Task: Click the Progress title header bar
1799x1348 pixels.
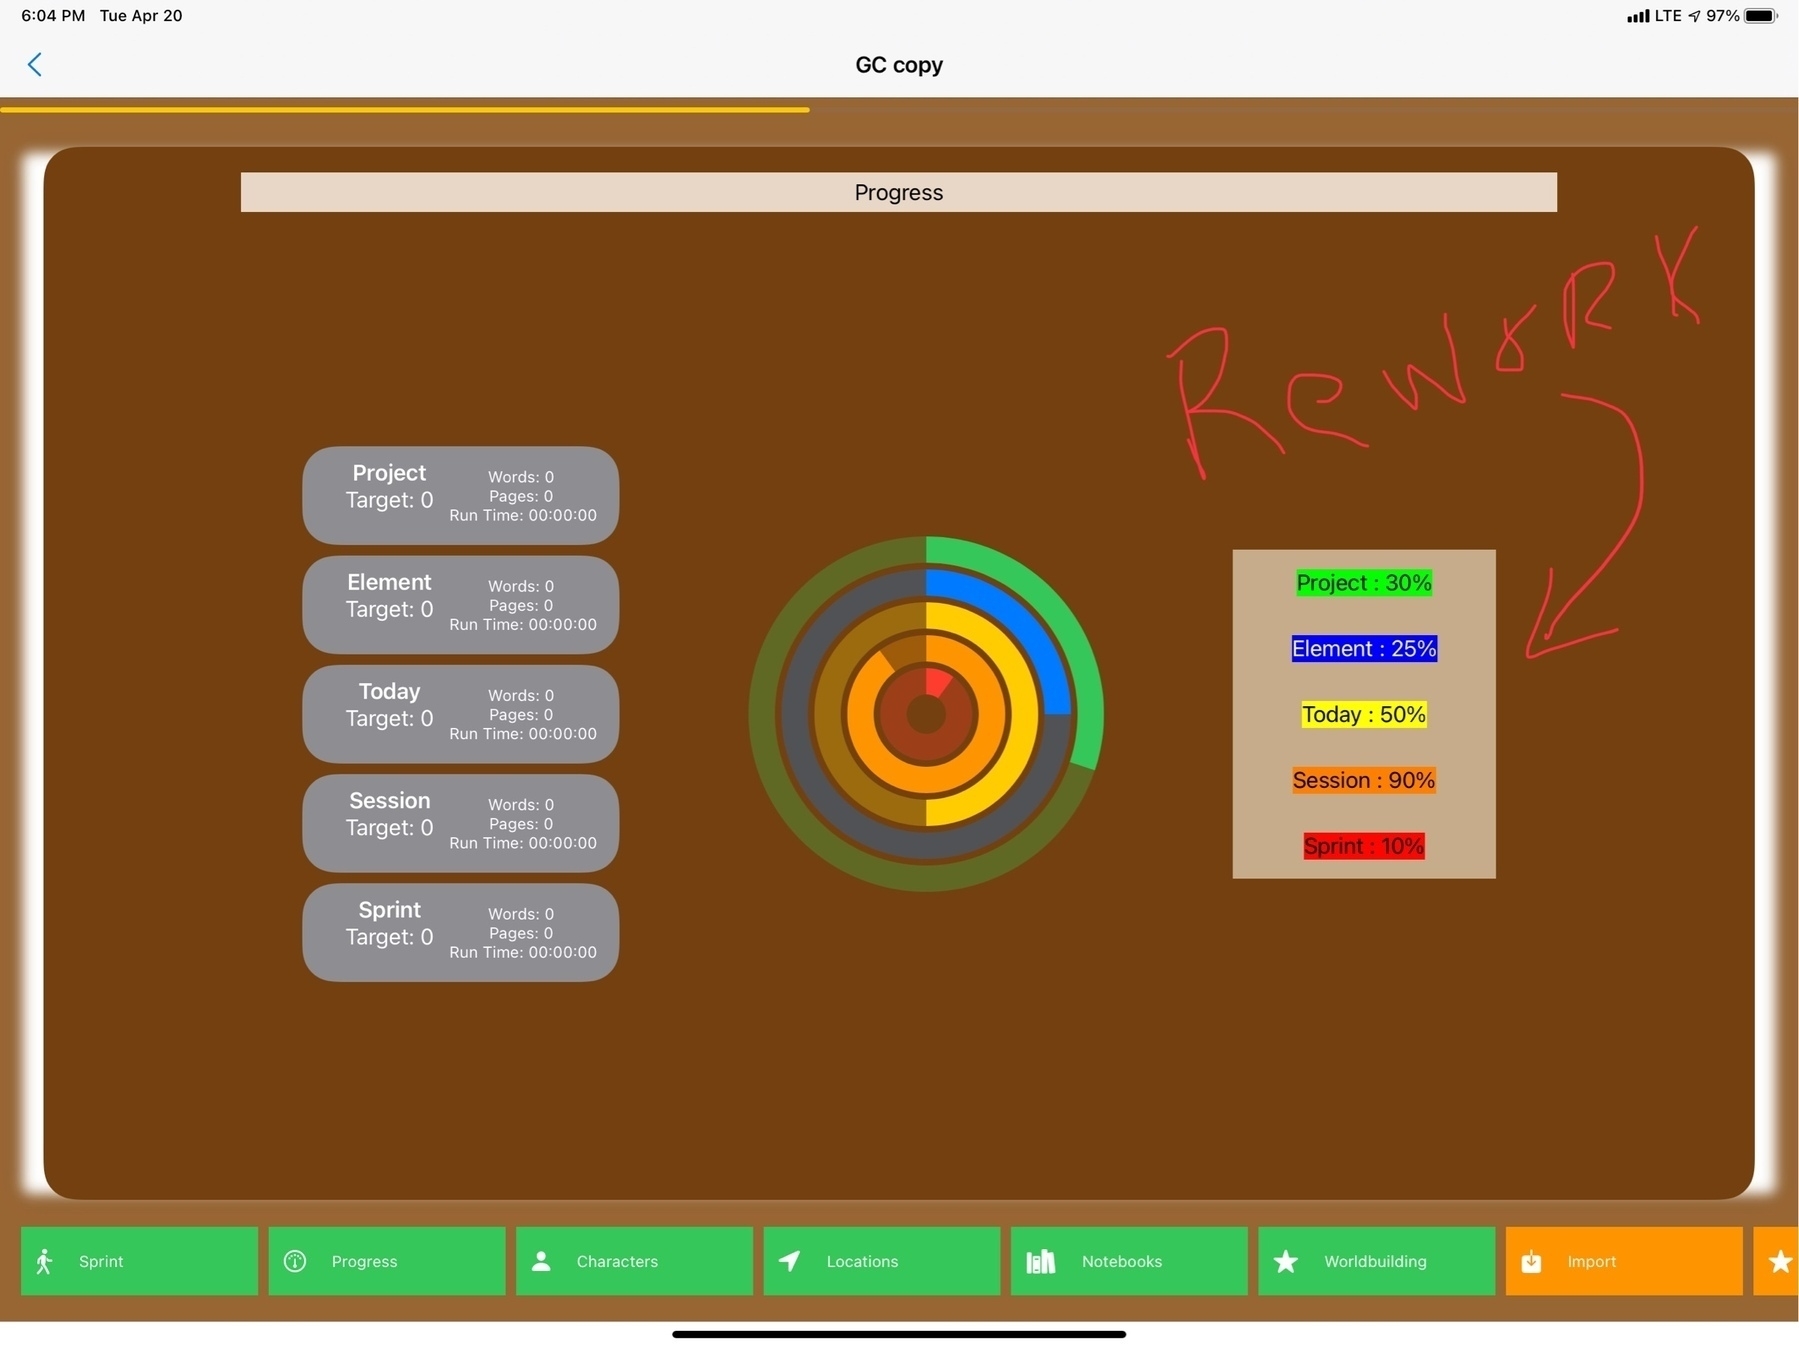Action: pyautogui.click(x=898, y=192)
